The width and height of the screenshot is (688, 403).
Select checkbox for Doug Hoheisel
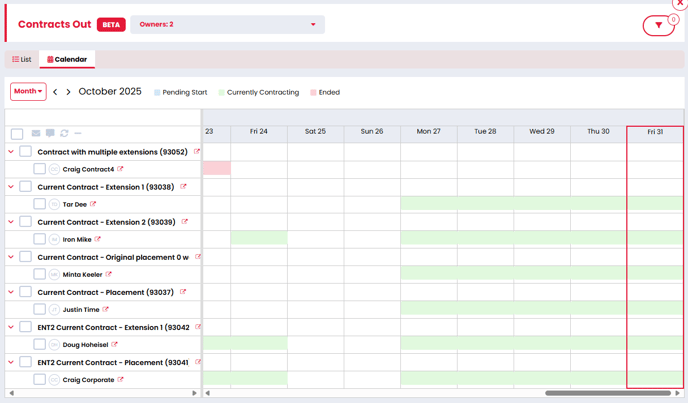click(x=40, y=345)
